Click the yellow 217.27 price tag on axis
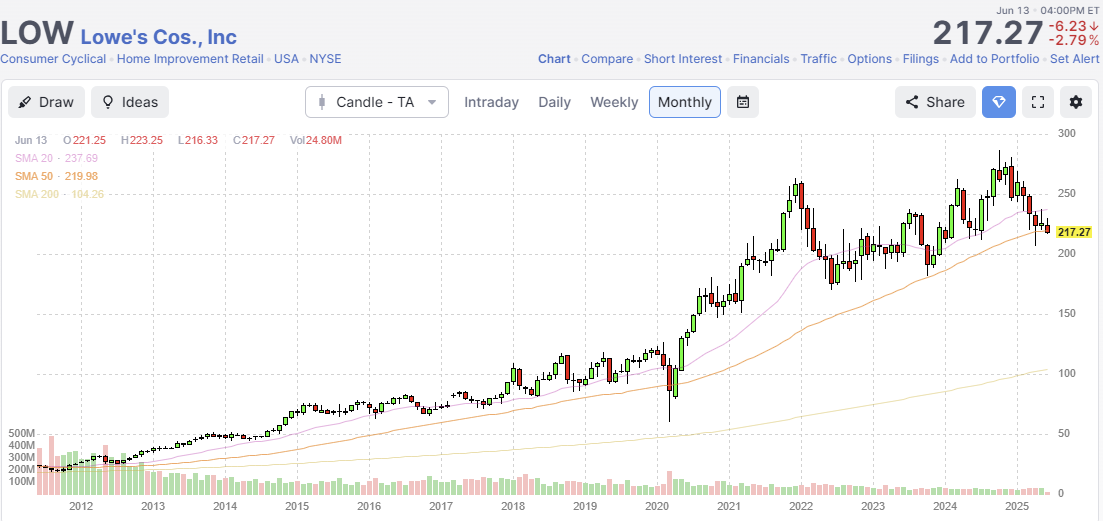Image resolution: width=1103 pixels, height=521 pixels. [1074, 232]
